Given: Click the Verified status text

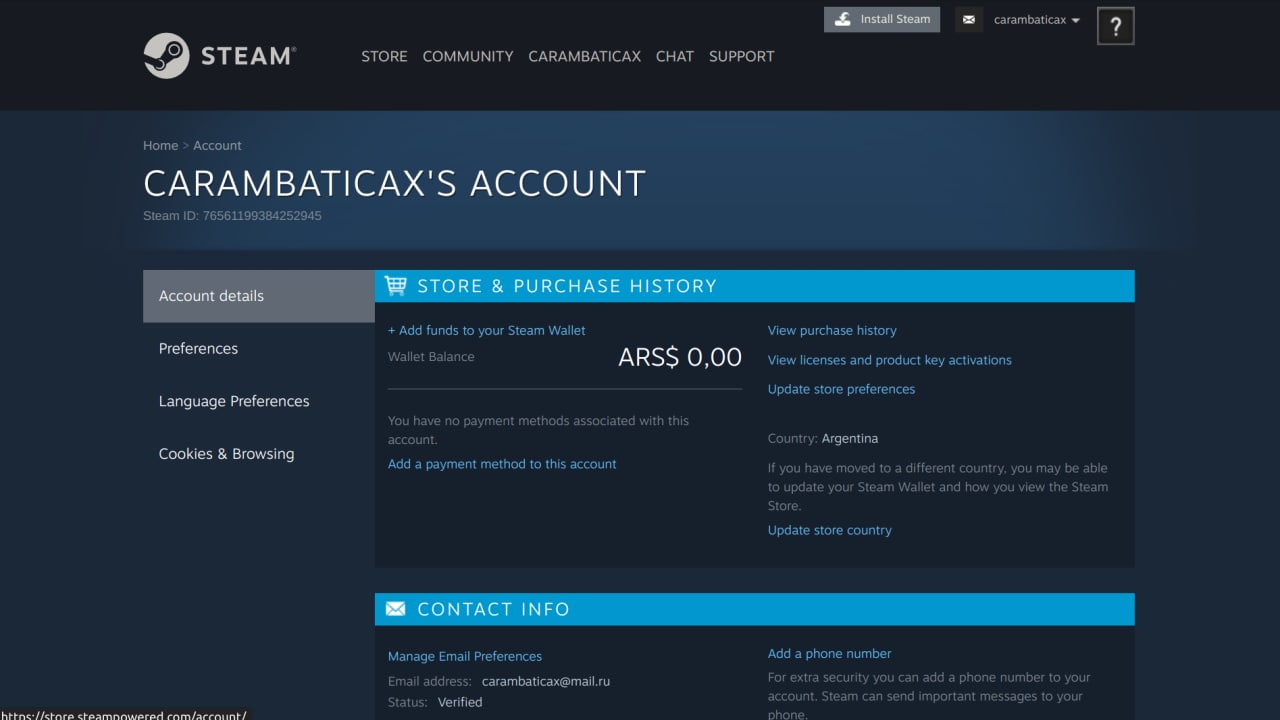Looking at the screenshot, I should 460,702.
